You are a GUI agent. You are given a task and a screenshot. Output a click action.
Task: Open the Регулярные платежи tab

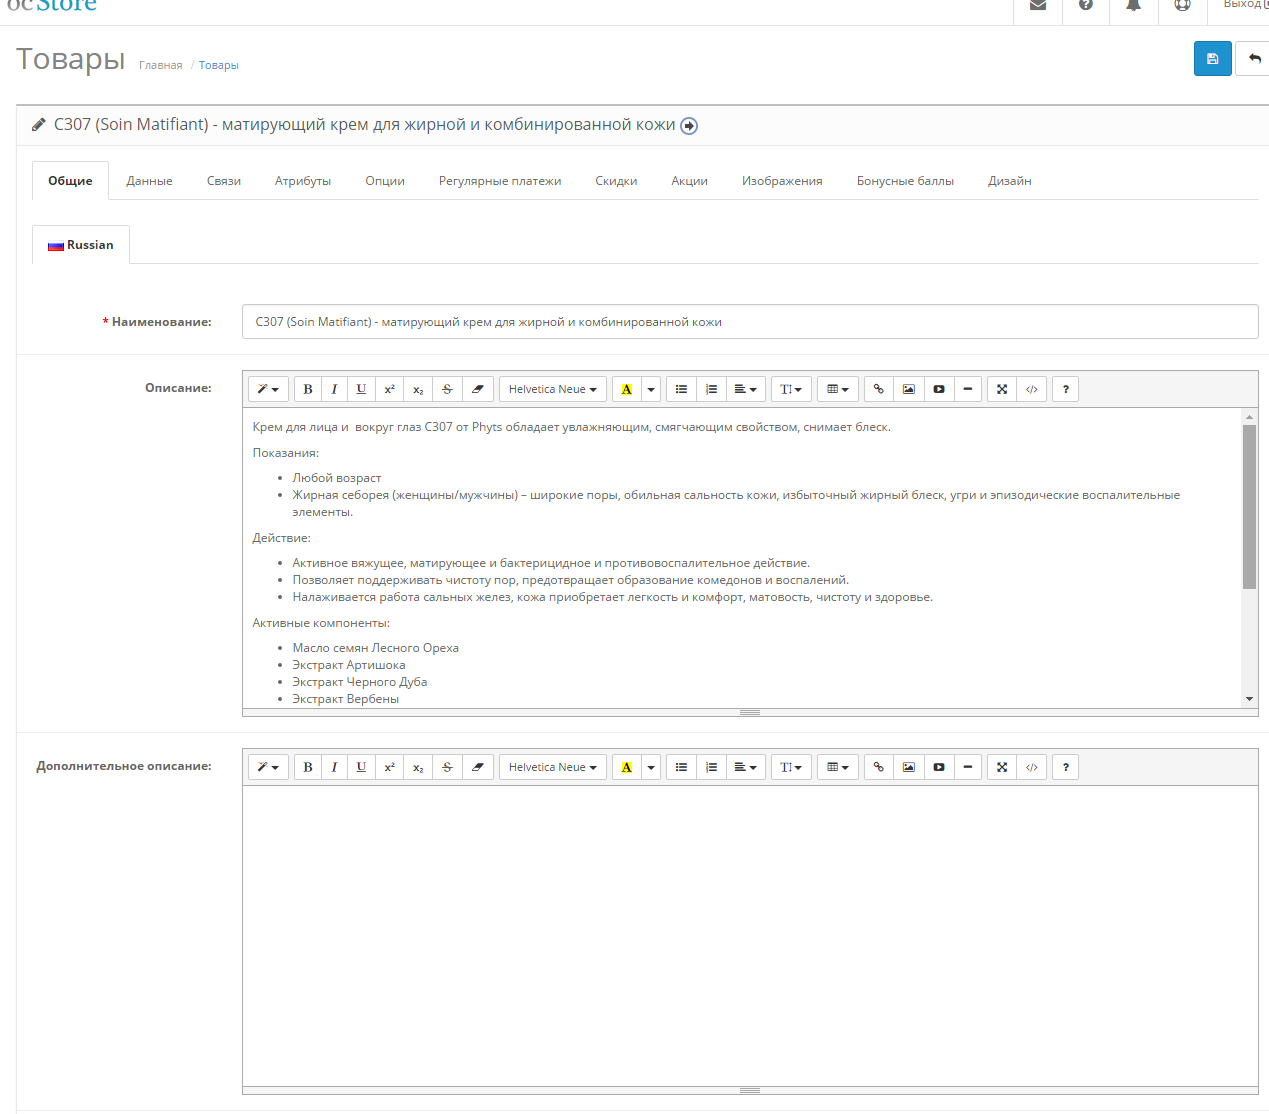tap(500, 181)
